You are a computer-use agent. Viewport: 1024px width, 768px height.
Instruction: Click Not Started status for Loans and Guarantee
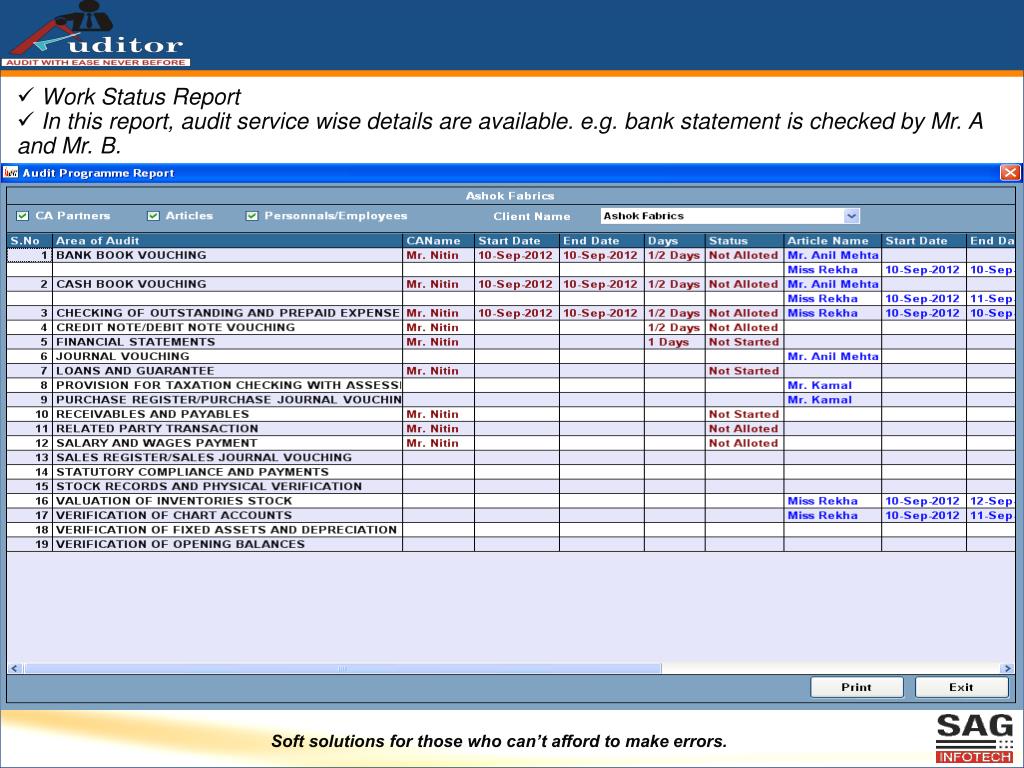[744, 370]
